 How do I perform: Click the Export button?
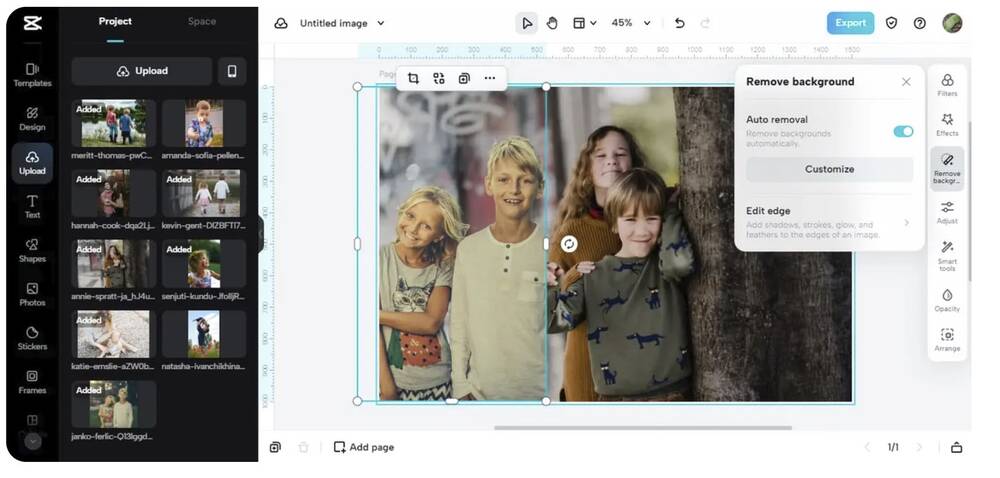(850, 23)
